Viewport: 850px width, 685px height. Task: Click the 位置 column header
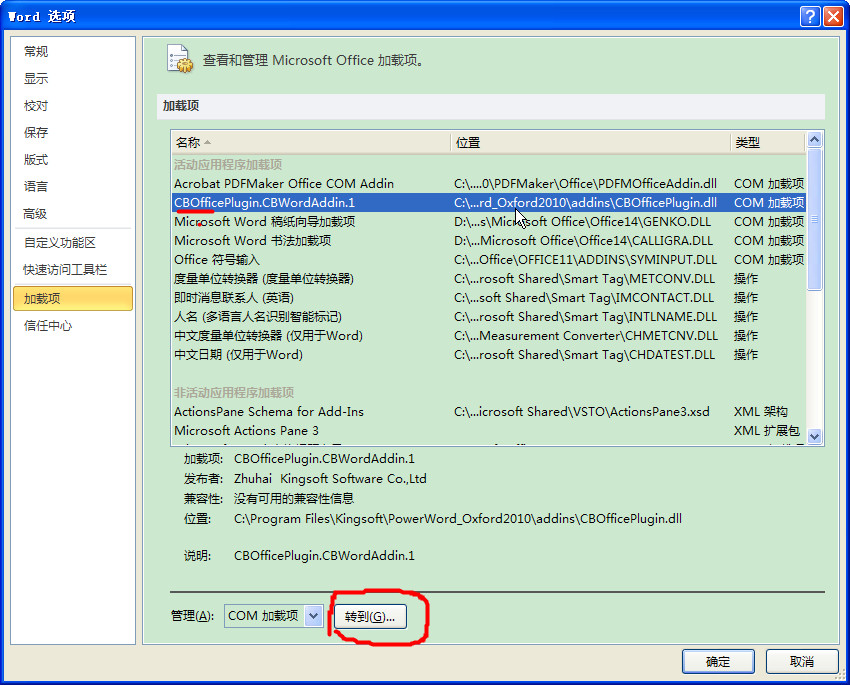[x=590, y=143]
